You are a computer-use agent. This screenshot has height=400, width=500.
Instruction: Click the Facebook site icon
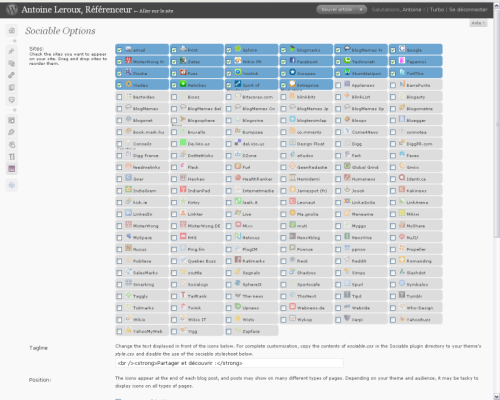[292, 61]
